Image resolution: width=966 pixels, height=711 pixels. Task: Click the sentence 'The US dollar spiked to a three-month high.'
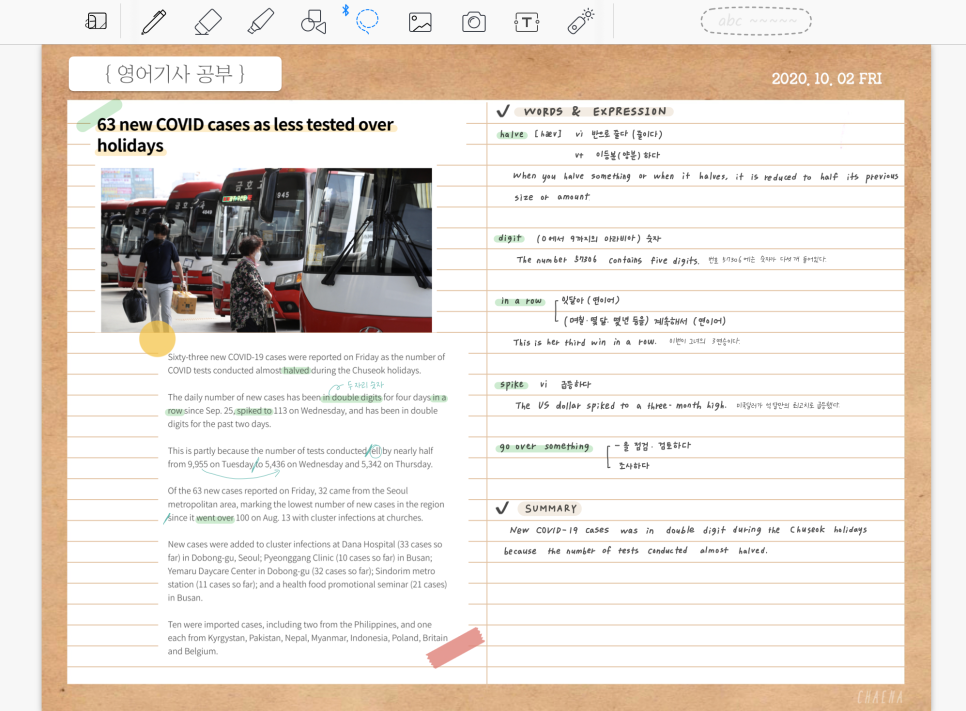(x=620, y=405)
